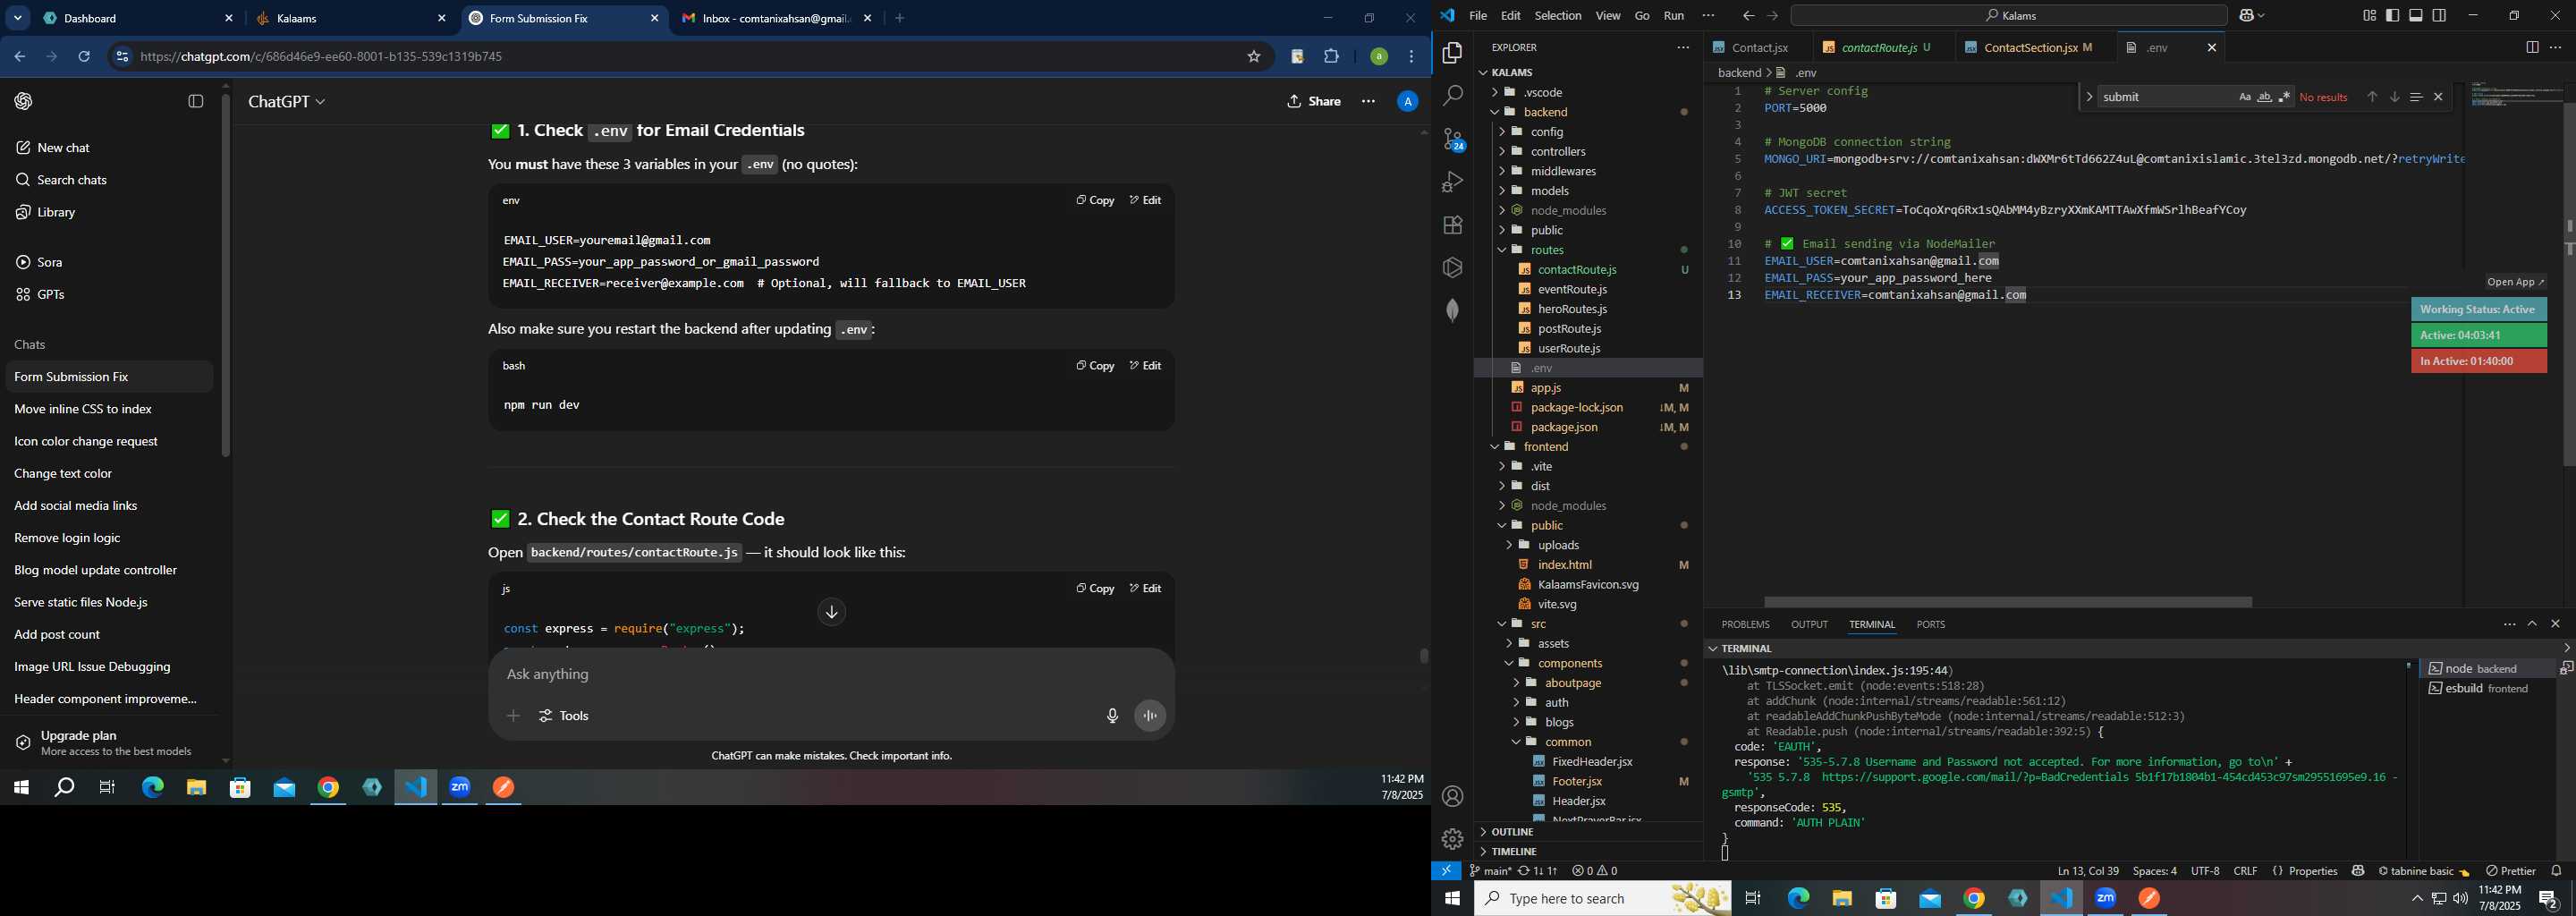Go to previous match in find widget
Screen dimensions: 2576x916
click(x=2371, y=97)
